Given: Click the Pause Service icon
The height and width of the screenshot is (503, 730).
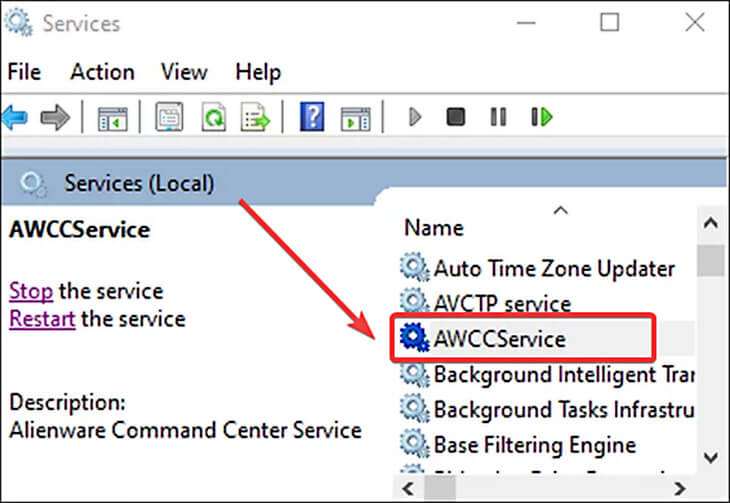Looking at the screenshot, I should [x=498, y=117].
